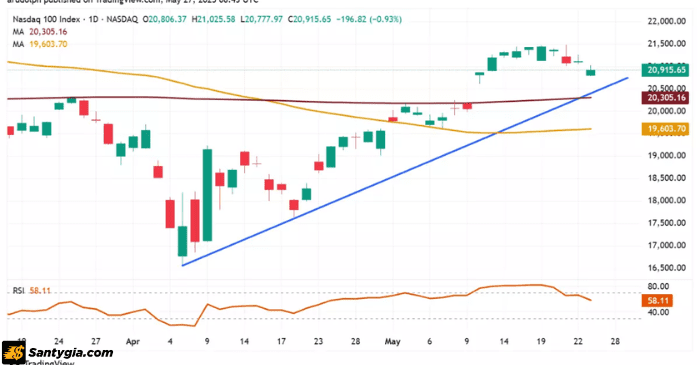Click the low value L20,777.97
Screen dimensions: 700x365
pyautogui.click(x=261, y=19)
